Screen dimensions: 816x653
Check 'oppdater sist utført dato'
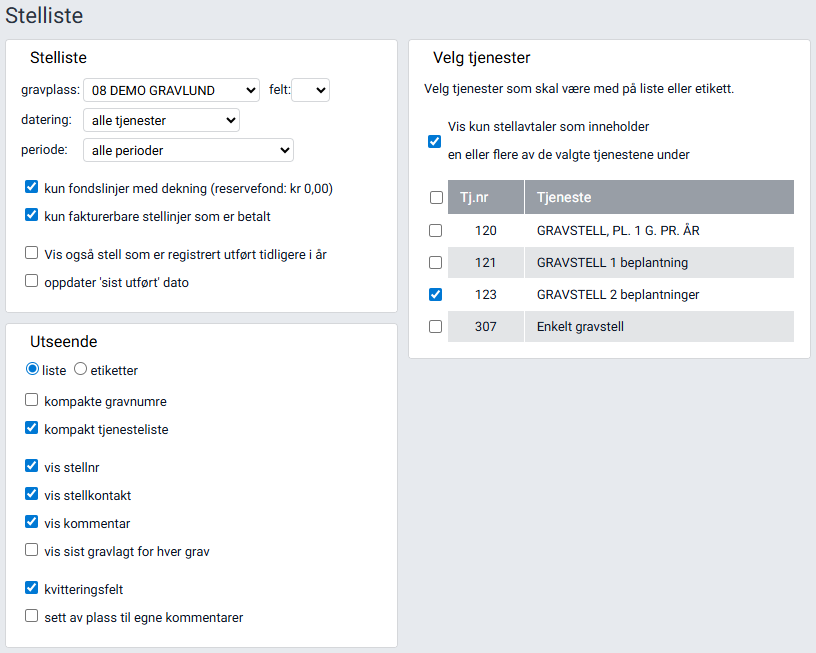tap(30, 281)
